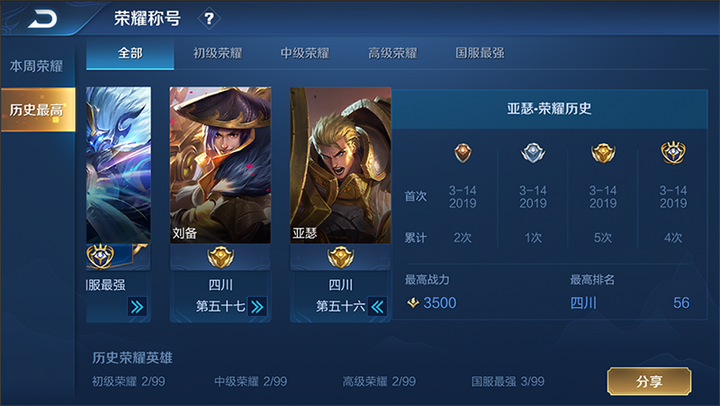Screen dimensions: 720x406
Task: Click the silver 中级荣耀 badge in 亚瑟 history
Action: 533,152
